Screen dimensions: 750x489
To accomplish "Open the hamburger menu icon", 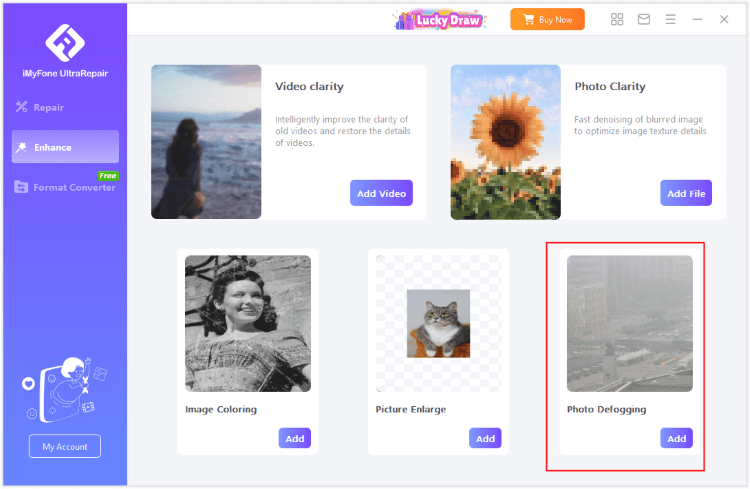I will coord(671,19).
